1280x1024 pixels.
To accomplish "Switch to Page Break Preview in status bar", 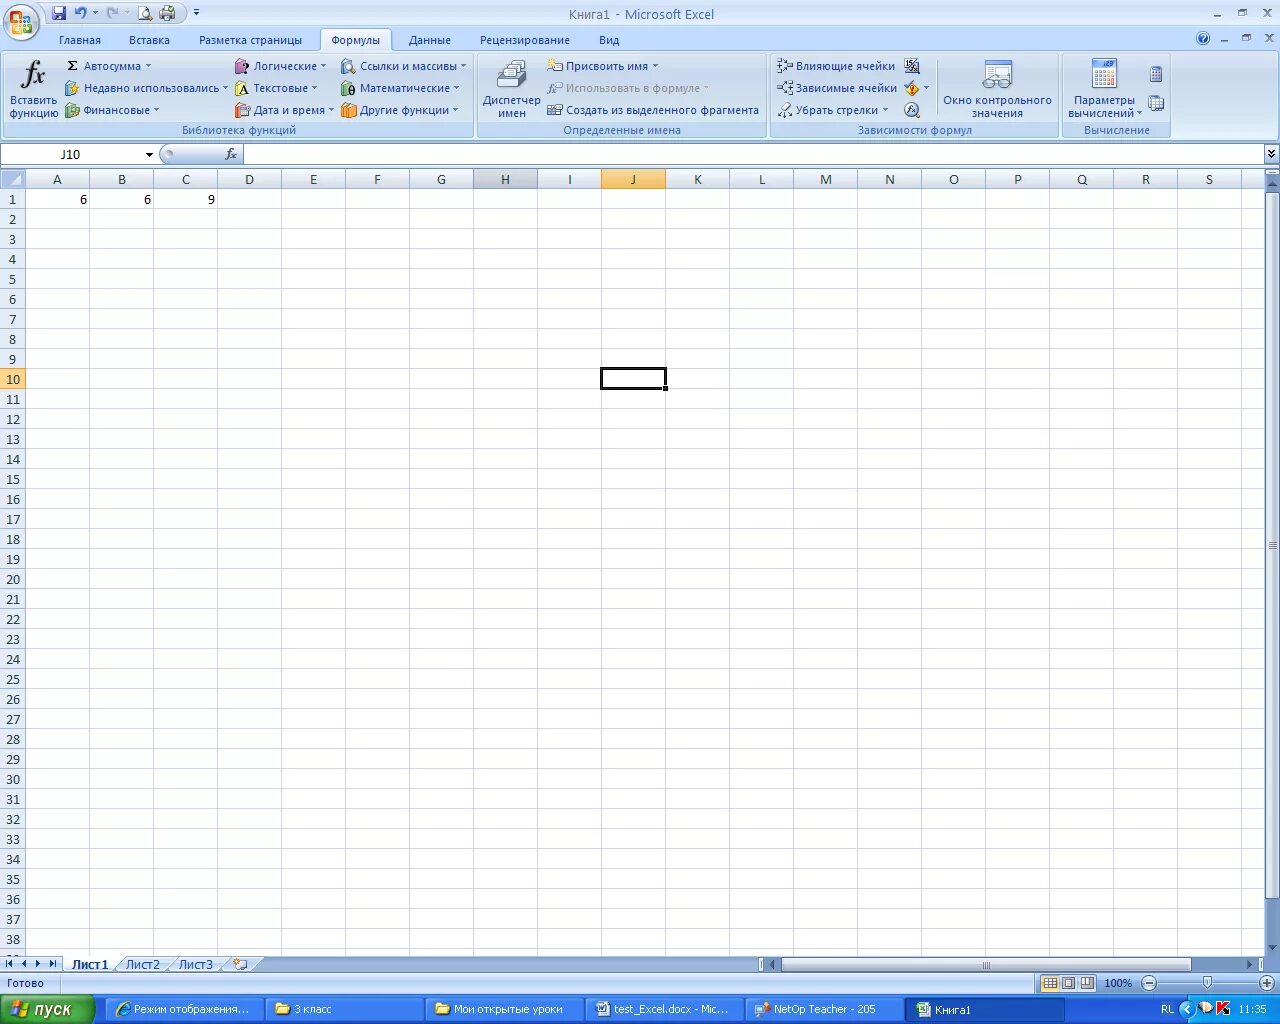I will tap(1087, 983).
